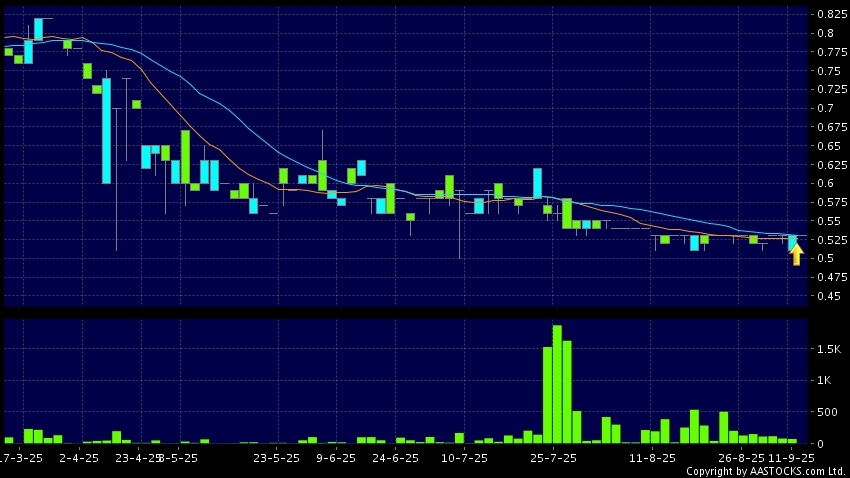This screenshot has height=478, width=850.
Task: Click the 26-8-25 date label
Action: pyautogui.click(x=741, y=458)
